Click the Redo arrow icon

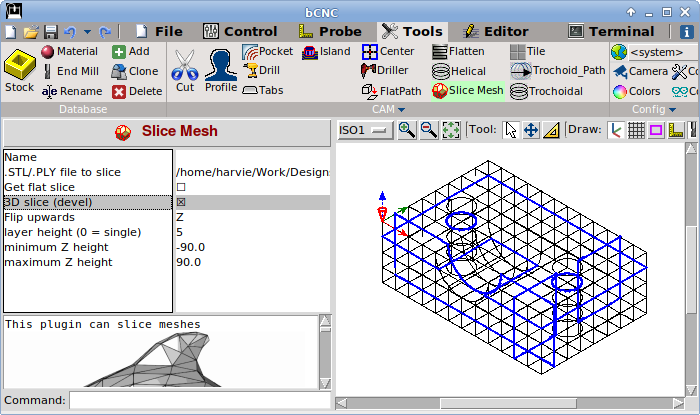(x=105, y=32)
